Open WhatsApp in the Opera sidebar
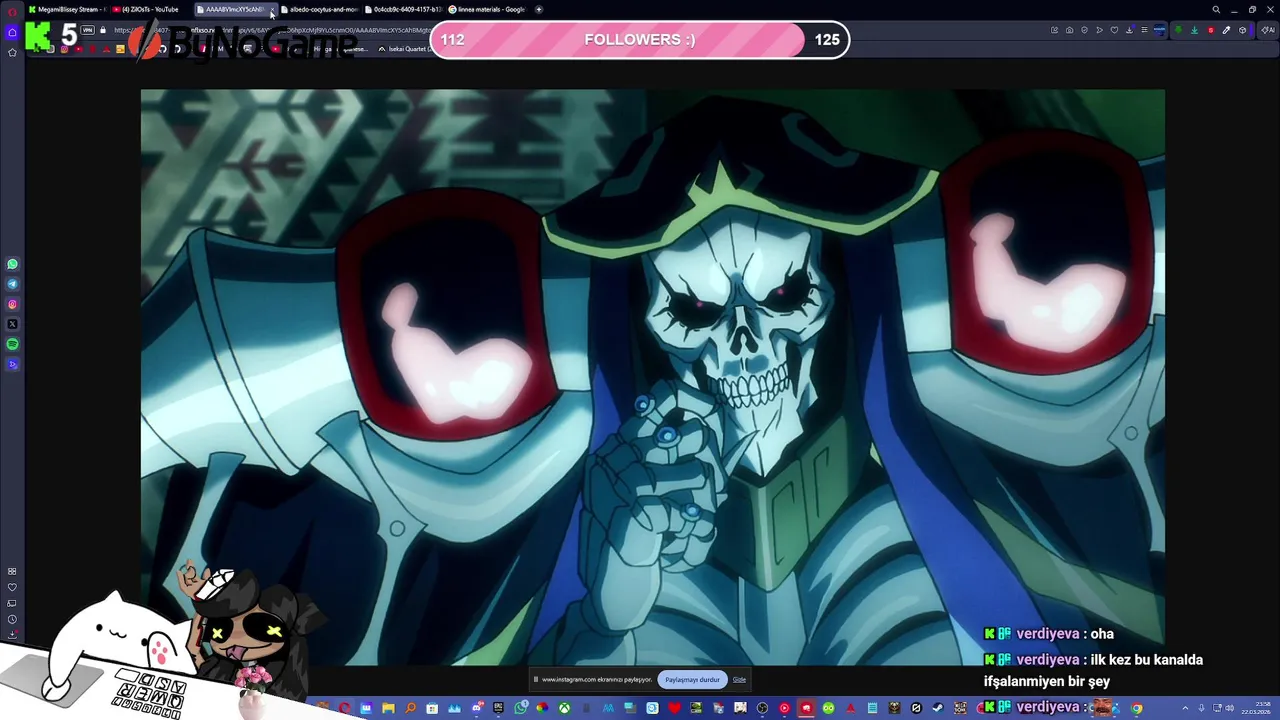This screenshot has width=1280, height=720. (12, 264)
